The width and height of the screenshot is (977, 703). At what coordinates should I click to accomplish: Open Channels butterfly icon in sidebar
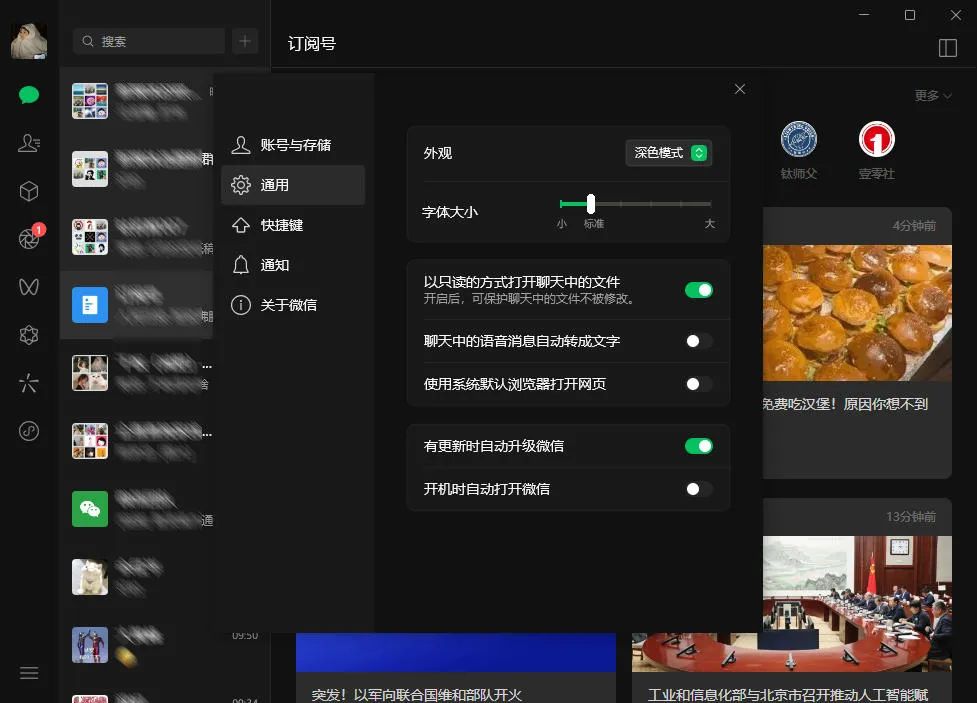[x=29, y=287]
